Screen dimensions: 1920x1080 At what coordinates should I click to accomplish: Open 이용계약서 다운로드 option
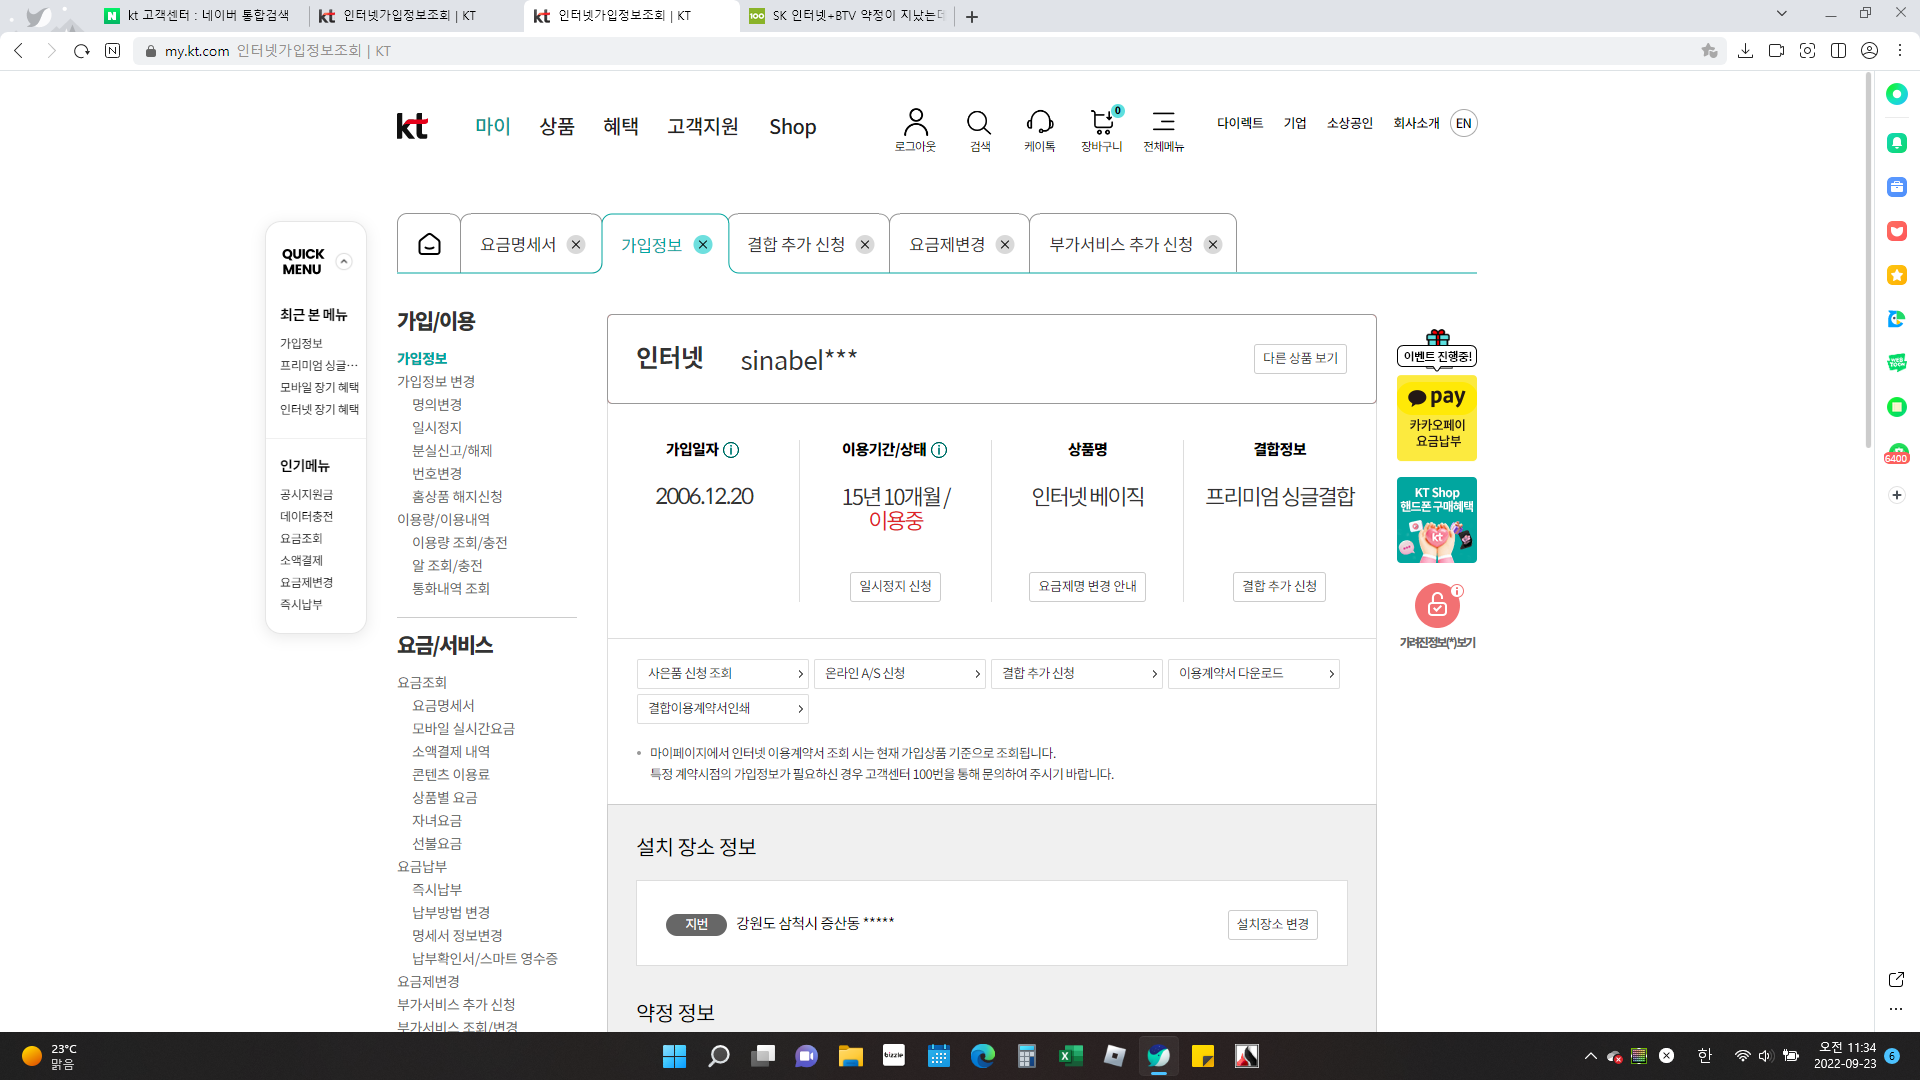click(x=1253, y=674)
